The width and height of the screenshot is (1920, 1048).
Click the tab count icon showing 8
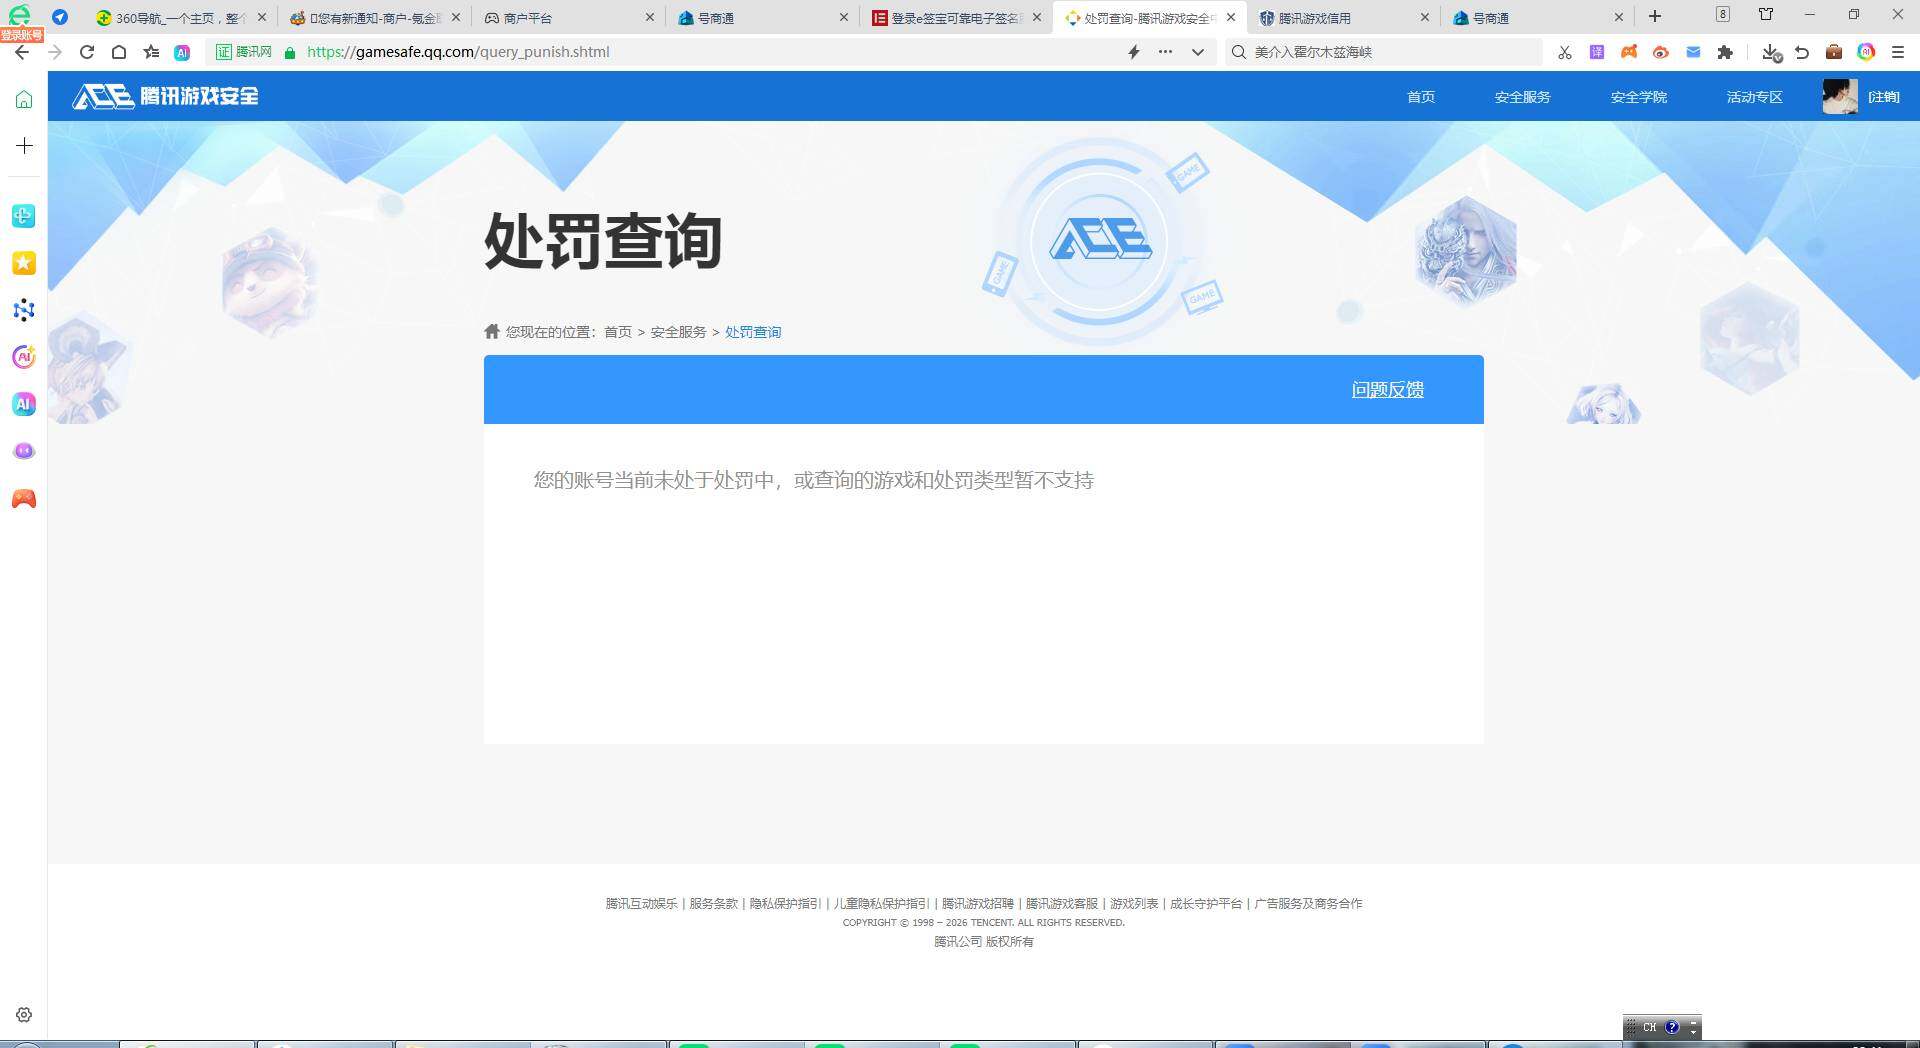pyautogui.click(x=1722, y=14)
